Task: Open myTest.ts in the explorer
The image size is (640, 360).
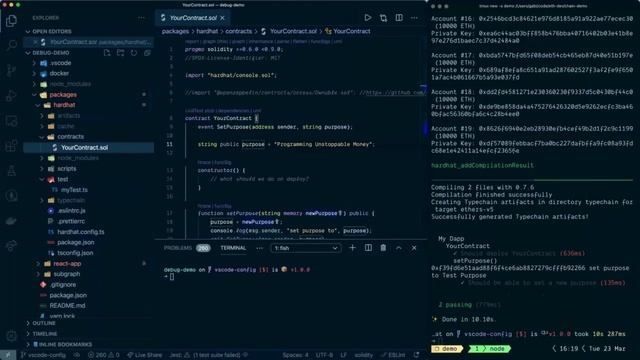Action: point(74,190)
